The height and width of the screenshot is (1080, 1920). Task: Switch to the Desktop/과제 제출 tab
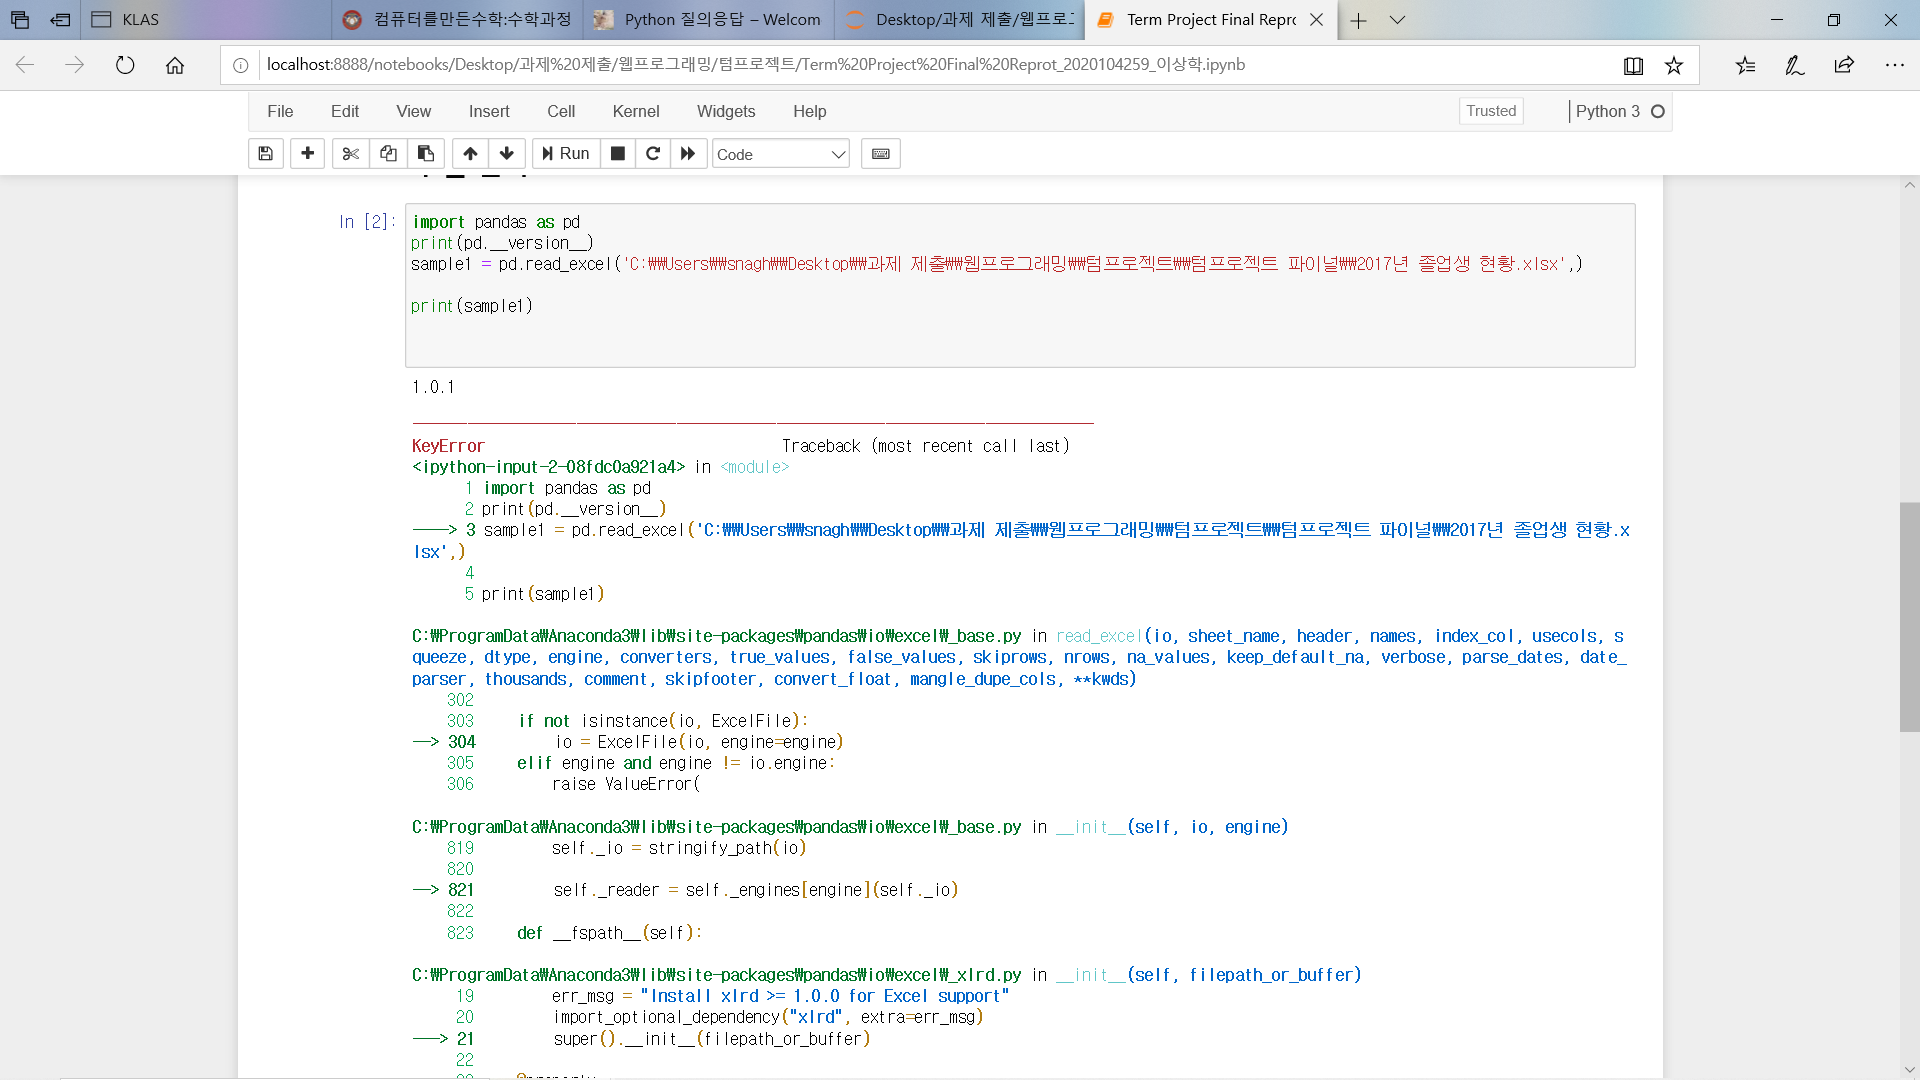pyautogui.click(x=958, y=20)
